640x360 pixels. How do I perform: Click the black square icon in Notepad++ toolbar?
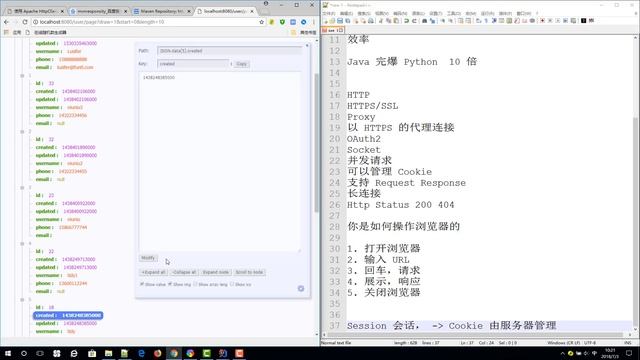tap(584, 21)
